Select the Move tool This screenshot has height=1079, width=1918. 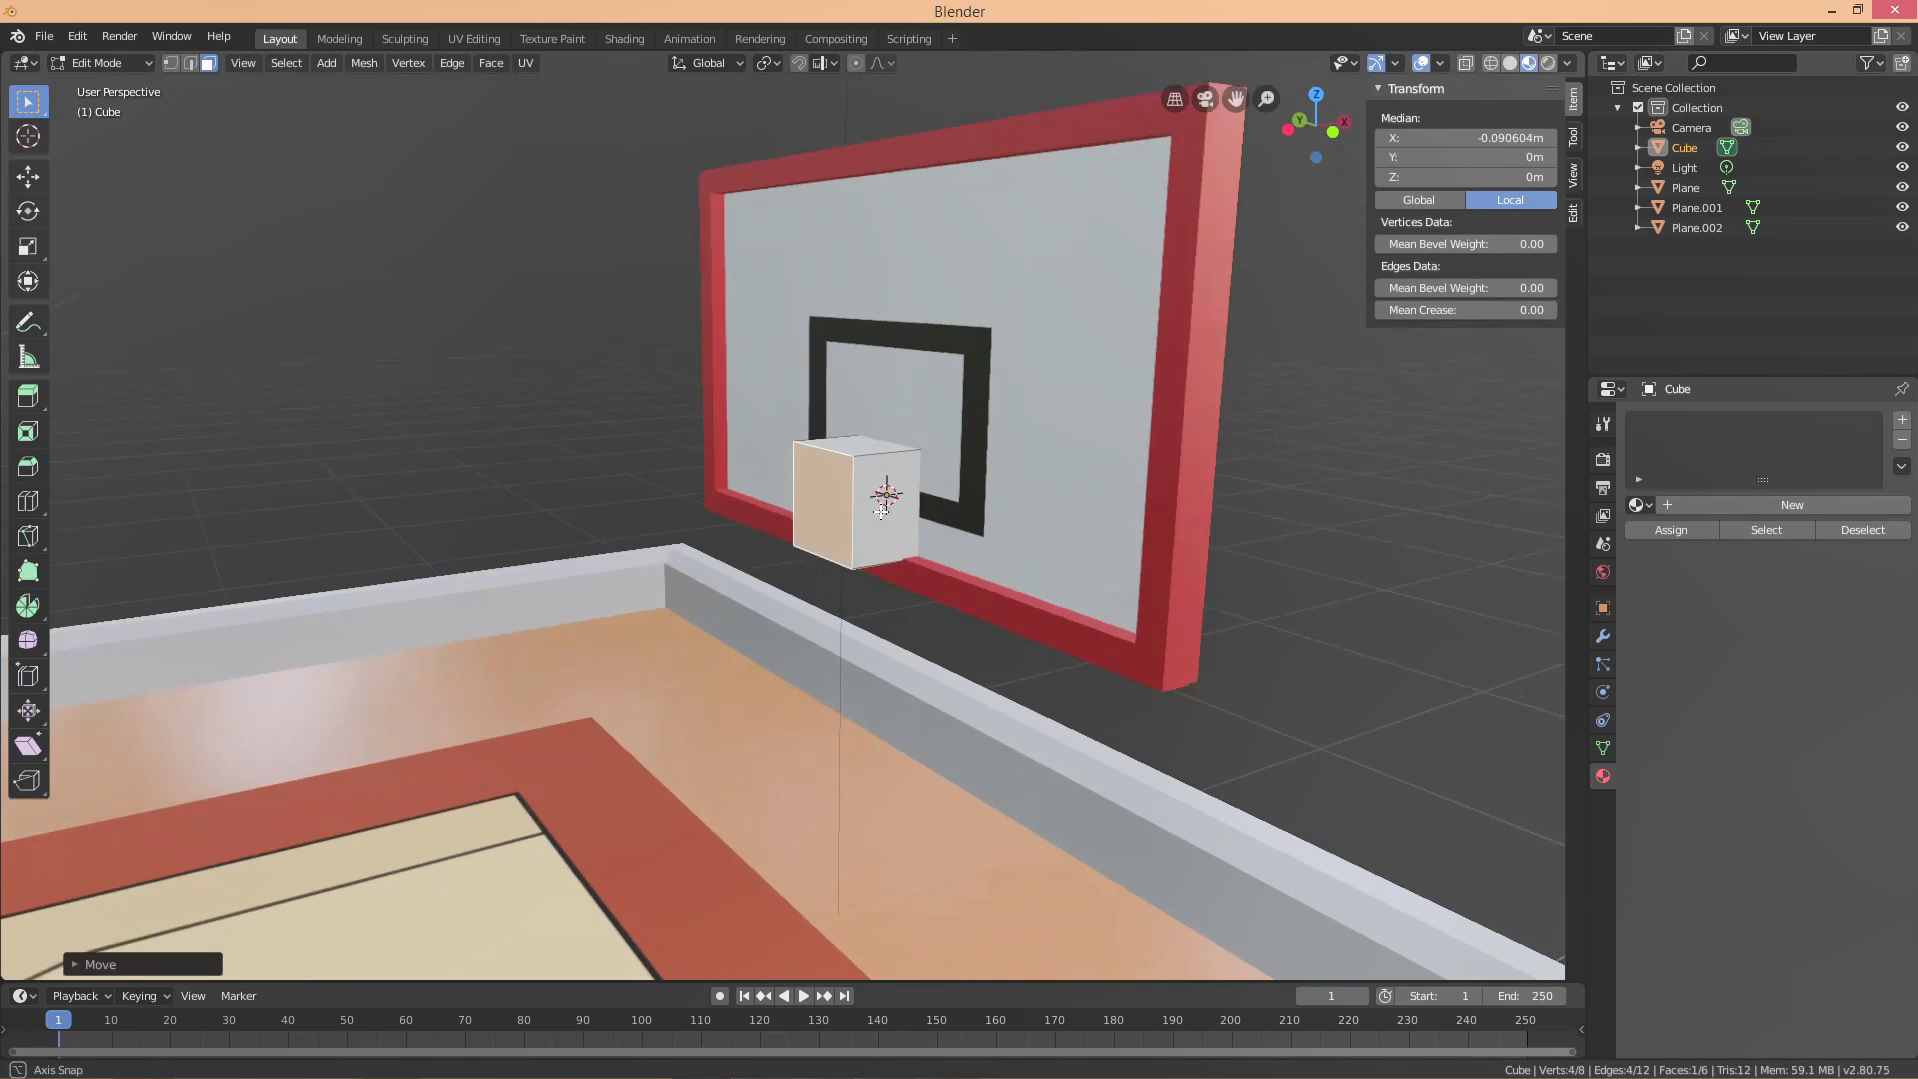point(28,177)
